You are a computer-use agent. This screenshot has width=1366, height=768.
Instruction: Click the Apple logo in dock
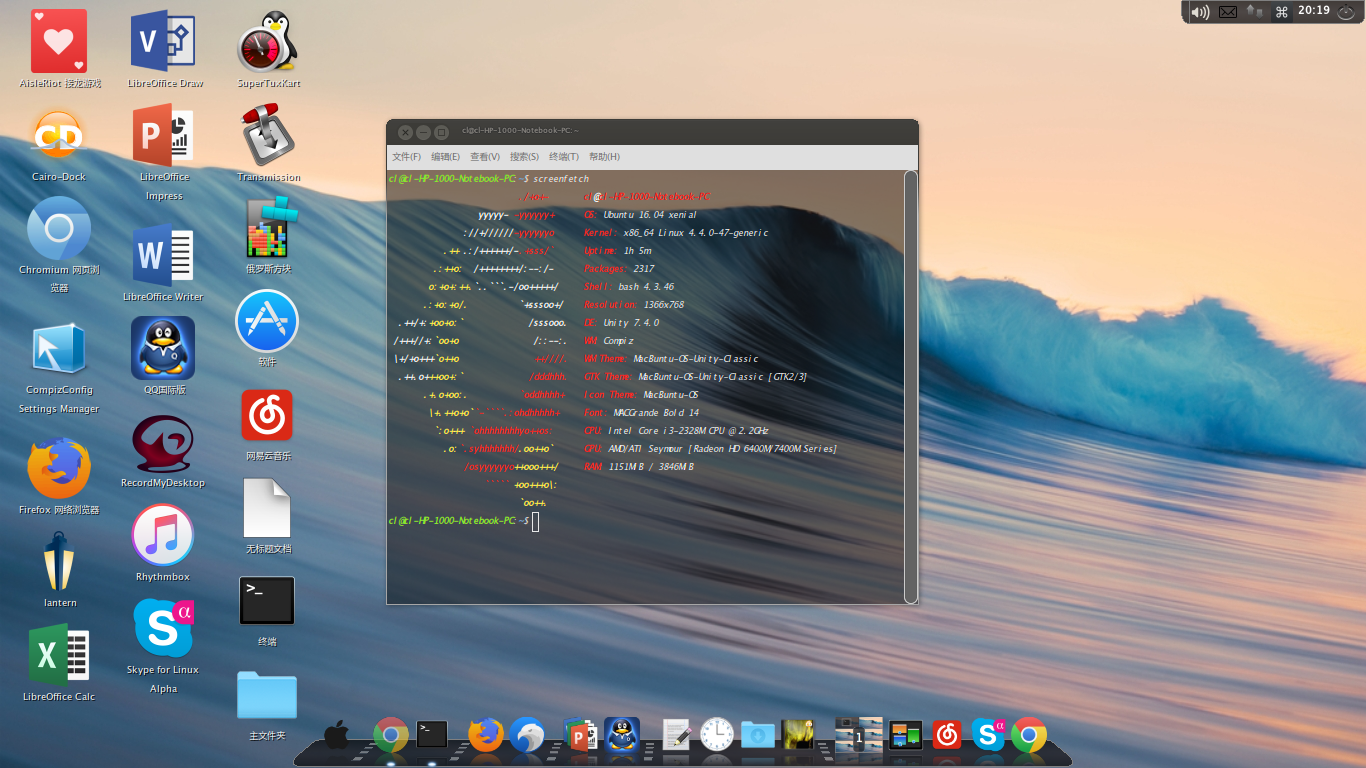(337, 734)
